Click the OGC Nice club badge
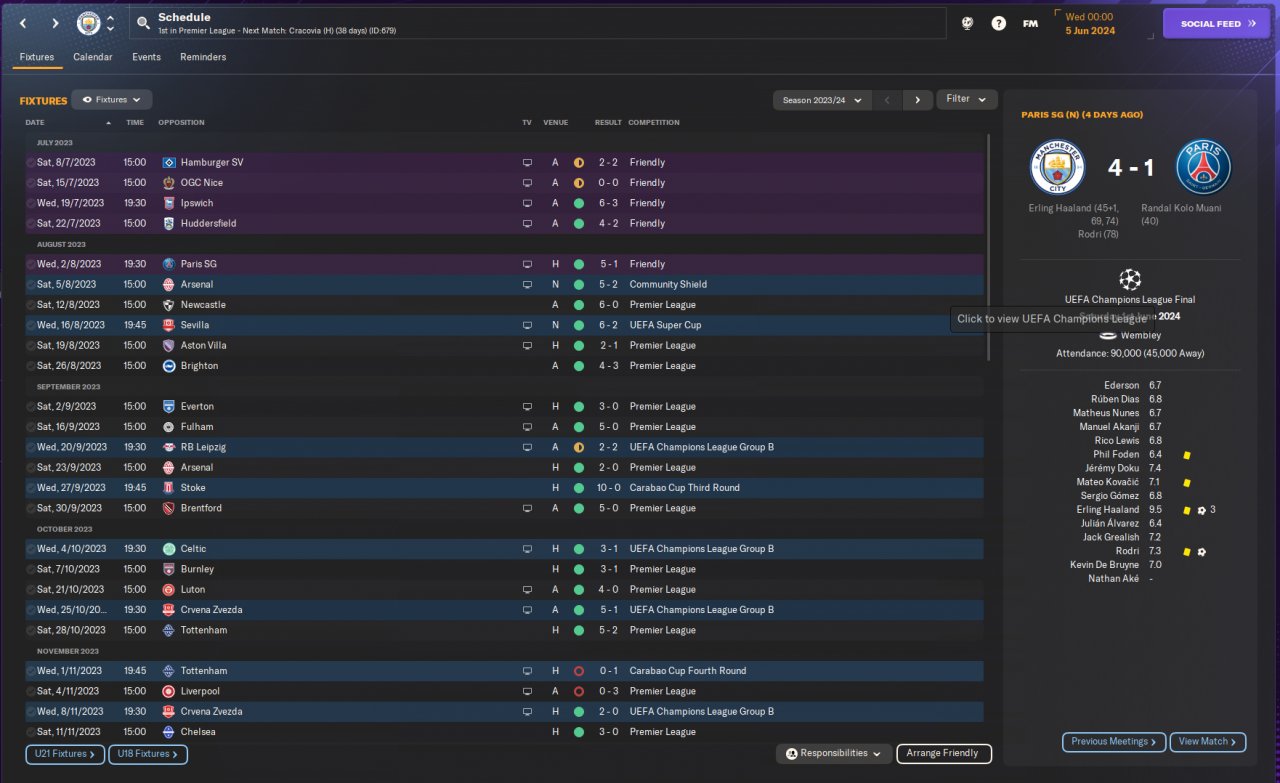Image resolution: width=1280 pixels, height=783 pixels. tap(168, 183)
